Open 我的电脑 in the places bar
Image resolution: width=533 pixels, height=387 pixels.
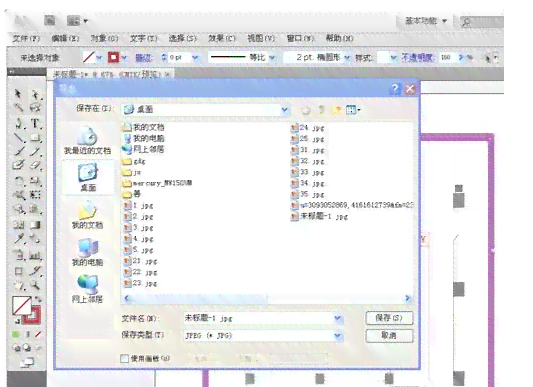coord(87,252)
